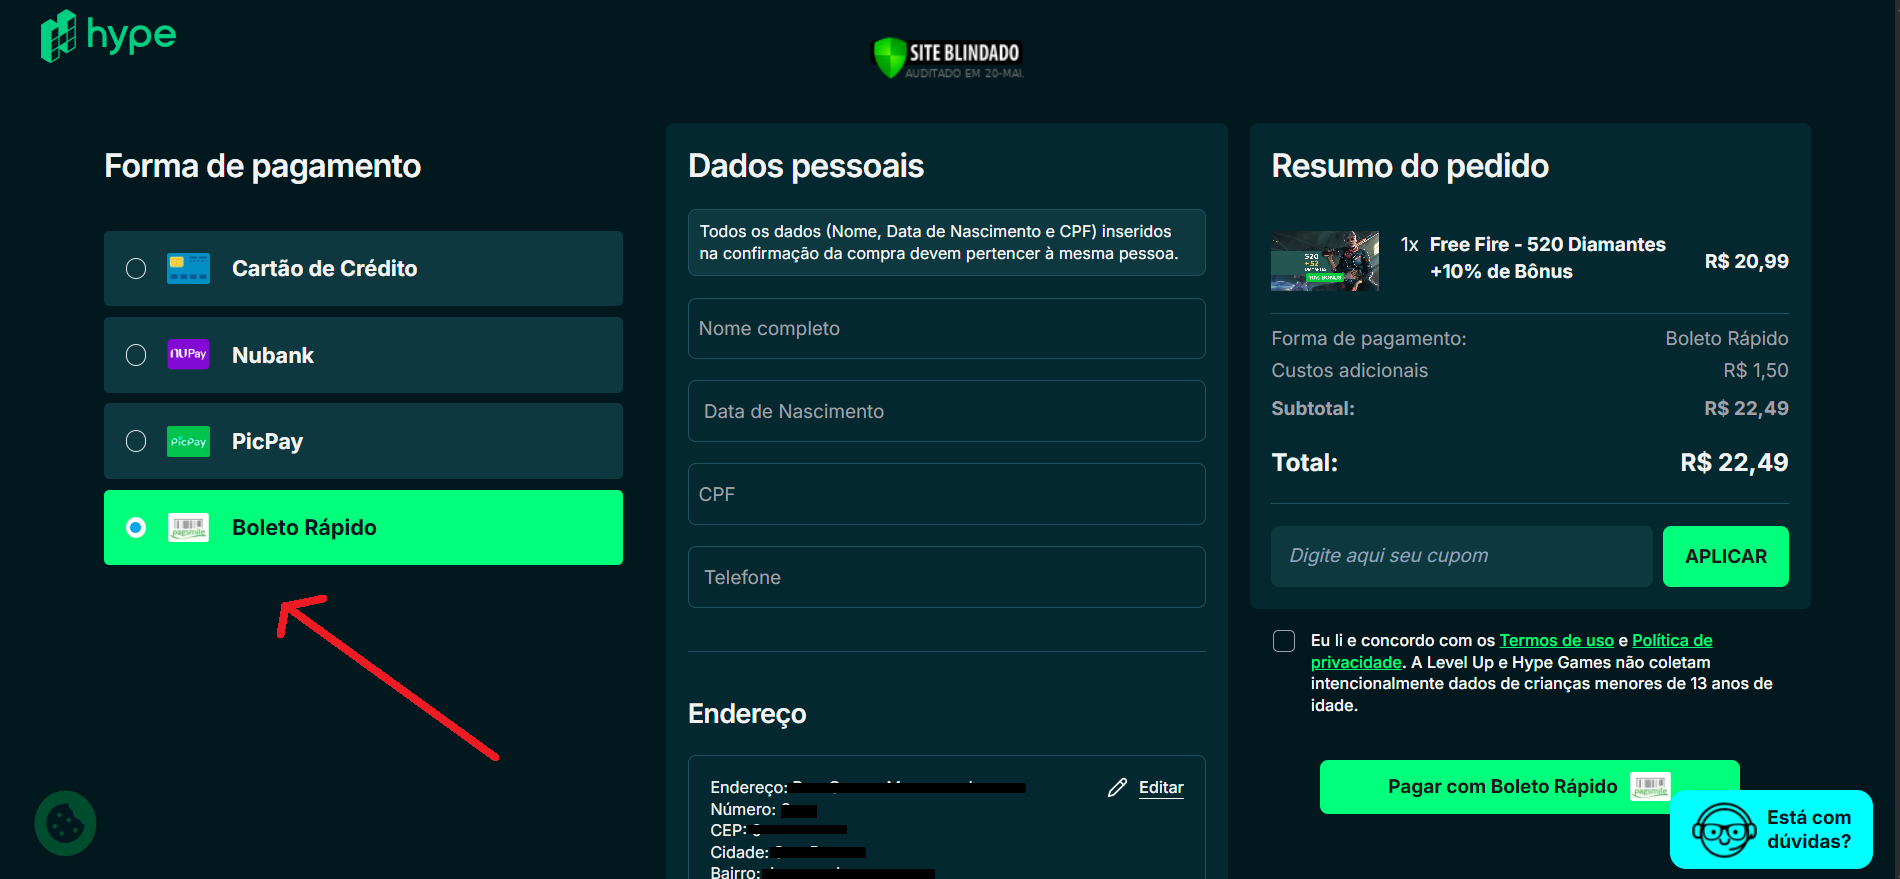The height and width of the screenshot is (879, 1900).
Task: Focus the CPF field
Action: pyautogui.click(x=946, y=494)
